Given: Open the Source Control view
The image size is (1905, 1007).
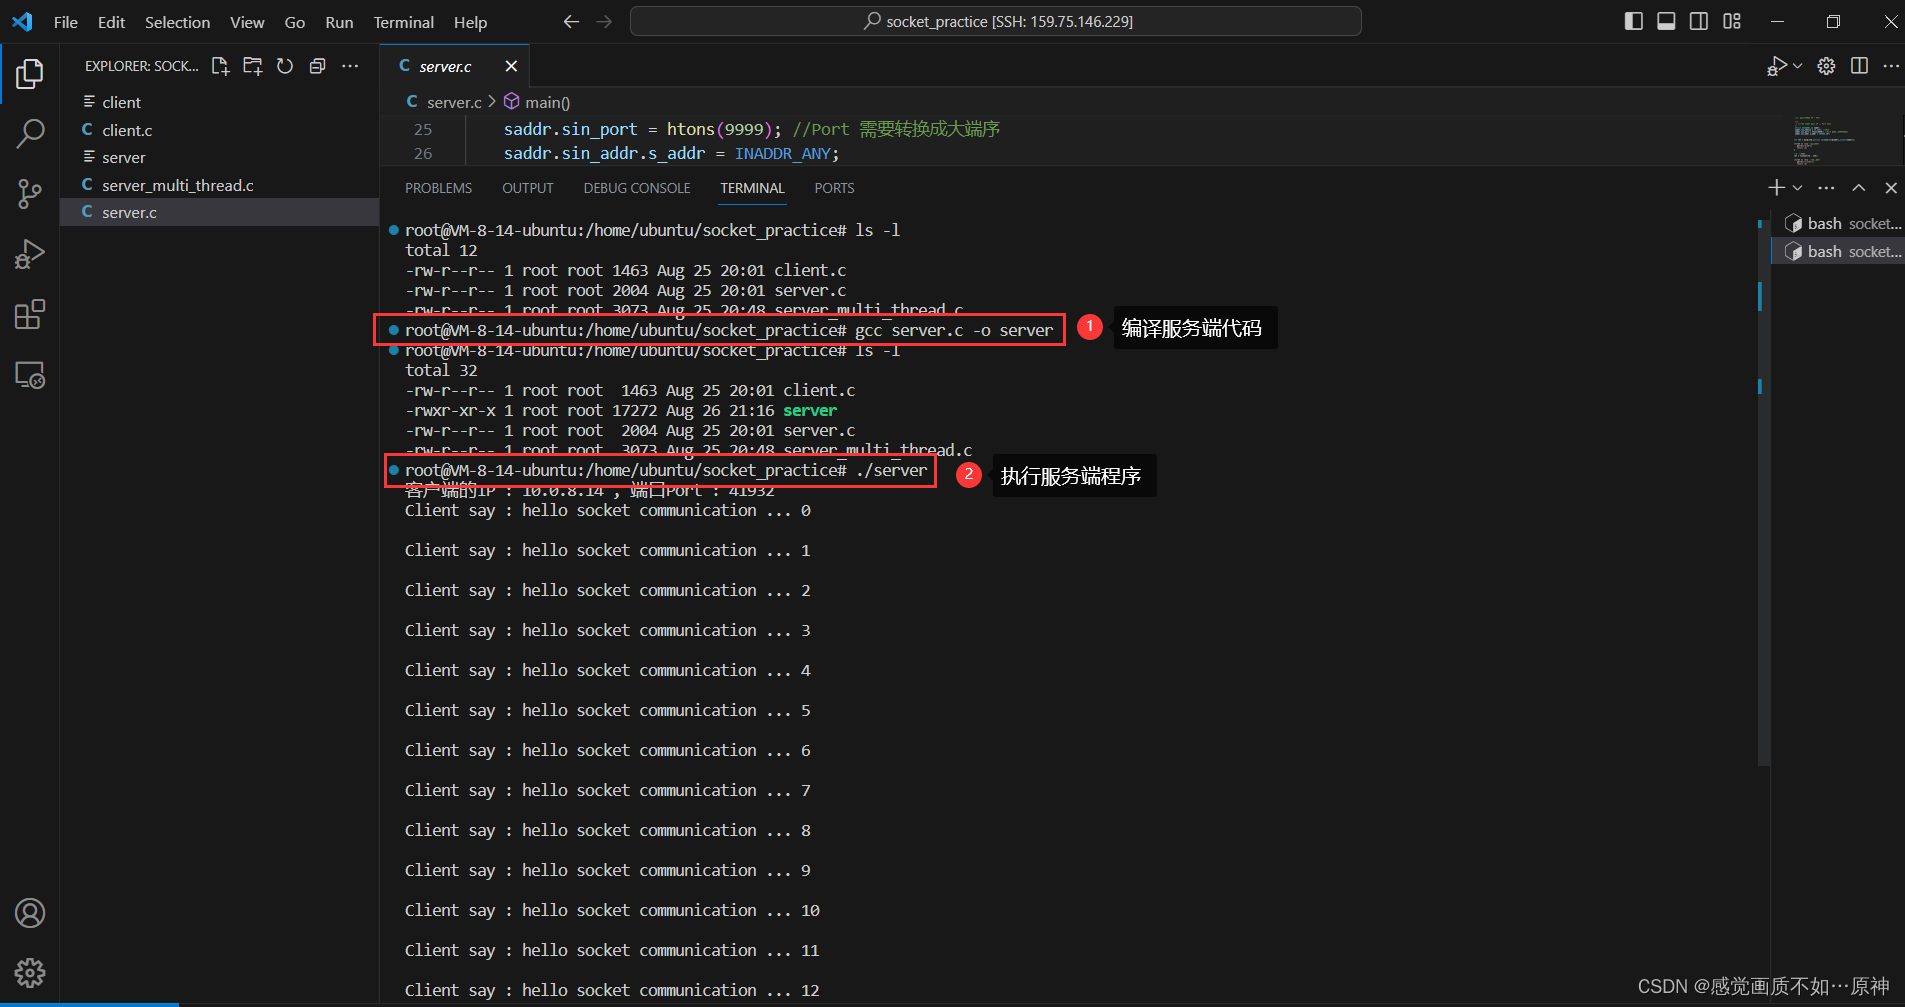Looking at the screenshot, I should click(x=30, y=194).
